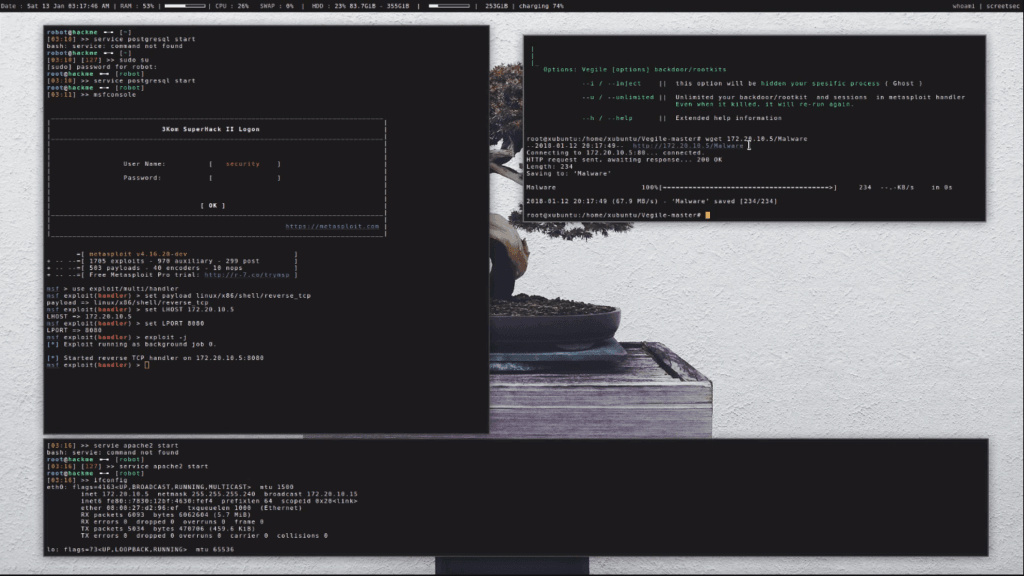Click the HDD usage bar in top bar

coord(448,6)
